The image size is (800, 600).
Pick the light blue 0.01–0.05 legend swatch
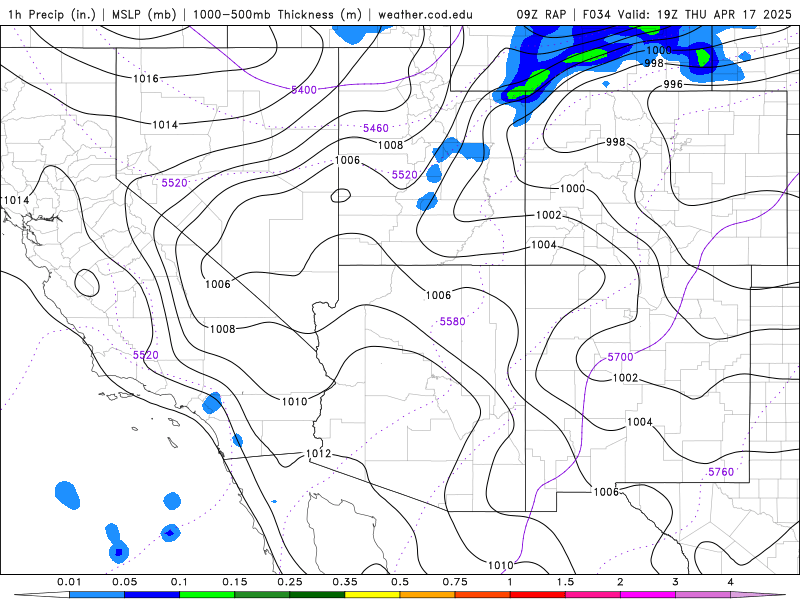[x=97, y=595]
